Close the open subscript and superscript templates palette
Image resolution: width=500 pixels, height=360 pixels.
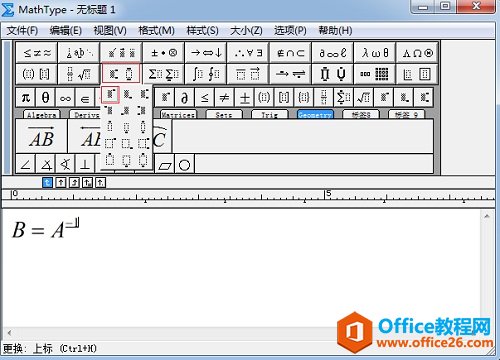click(121, 74)
